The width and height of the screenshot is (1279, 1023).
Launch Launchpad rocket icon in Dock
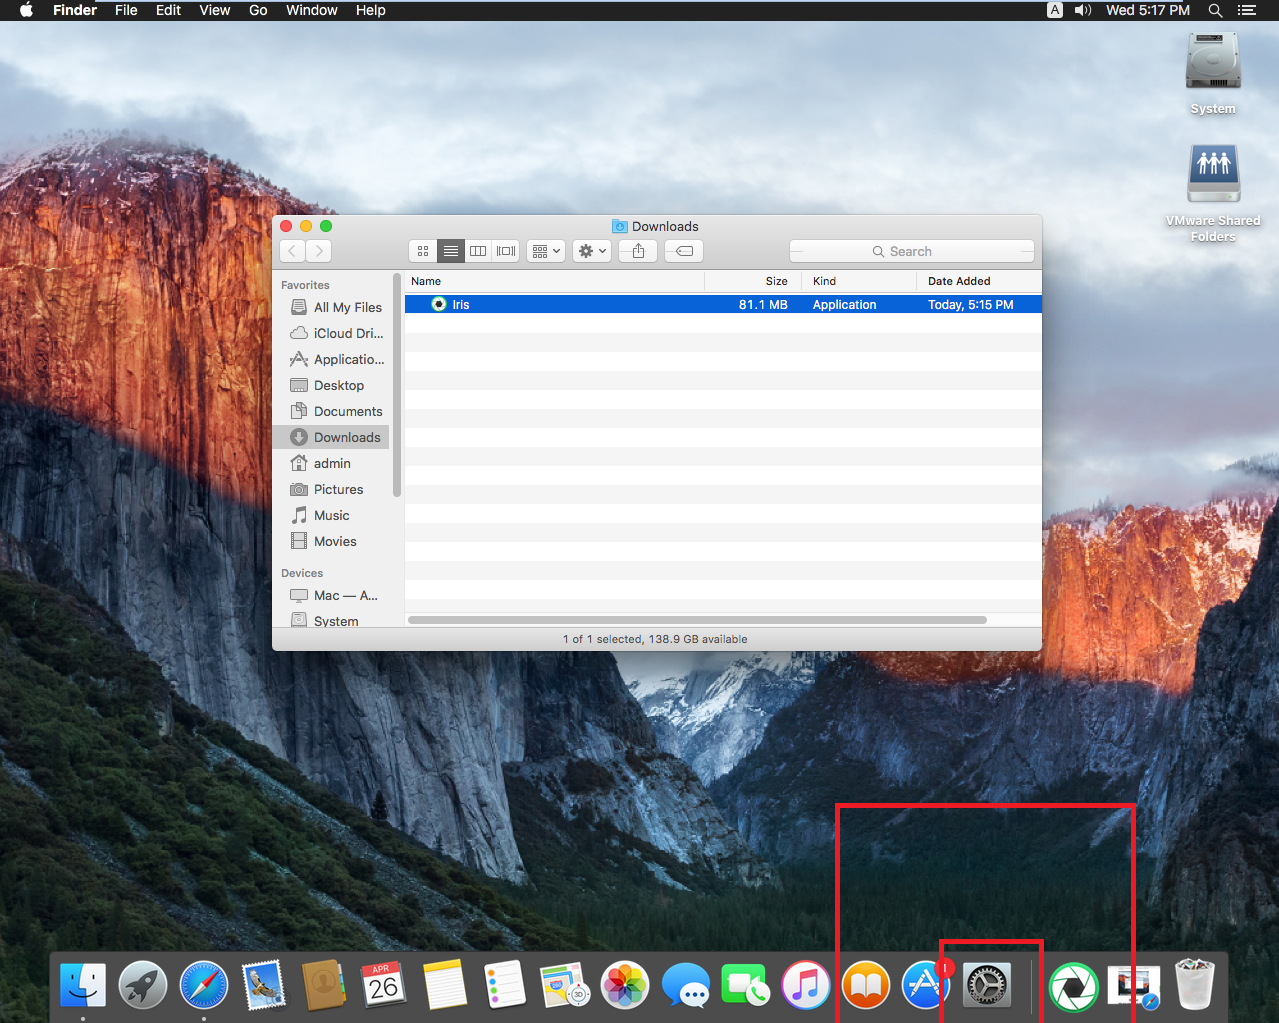coord(143,986)
